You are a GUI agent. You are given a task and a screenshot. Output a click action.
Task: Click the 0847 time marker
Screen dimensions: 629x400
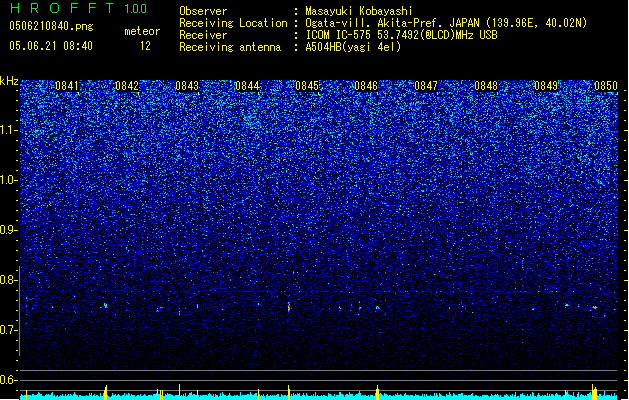(426, 86)
